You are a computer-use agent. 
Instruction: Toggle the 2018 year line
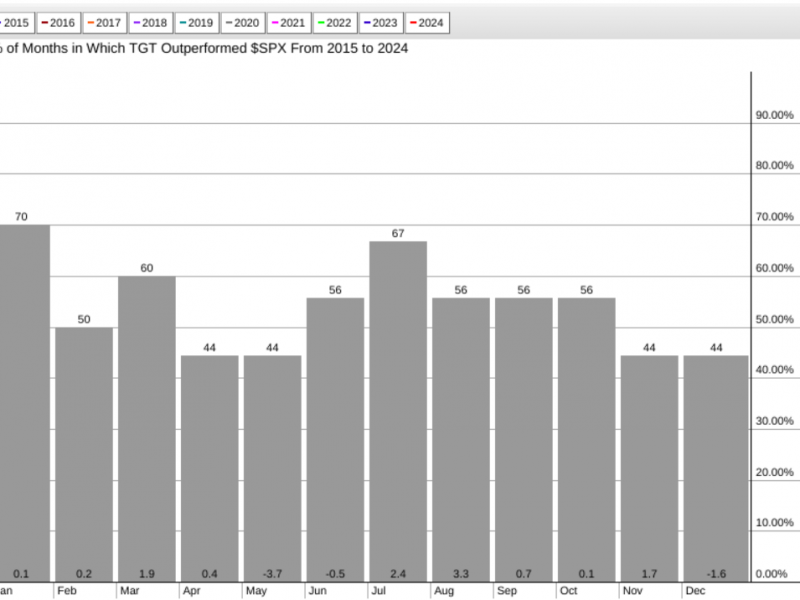pos(151,23)
